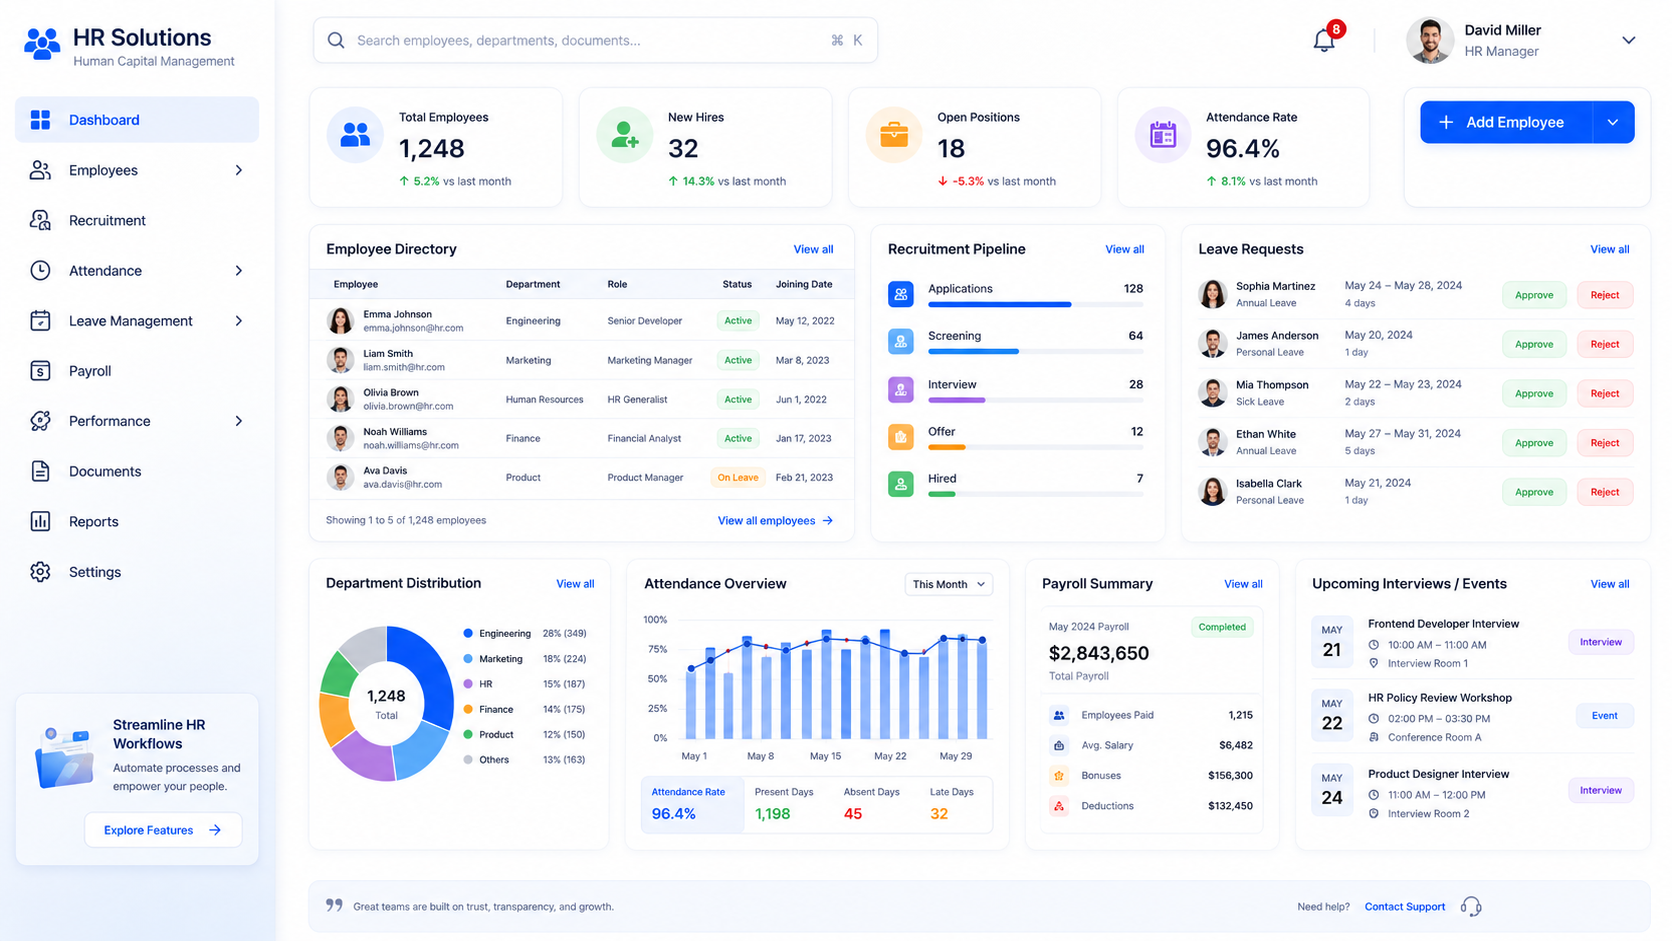Click View all employees link

coord(775,520)
